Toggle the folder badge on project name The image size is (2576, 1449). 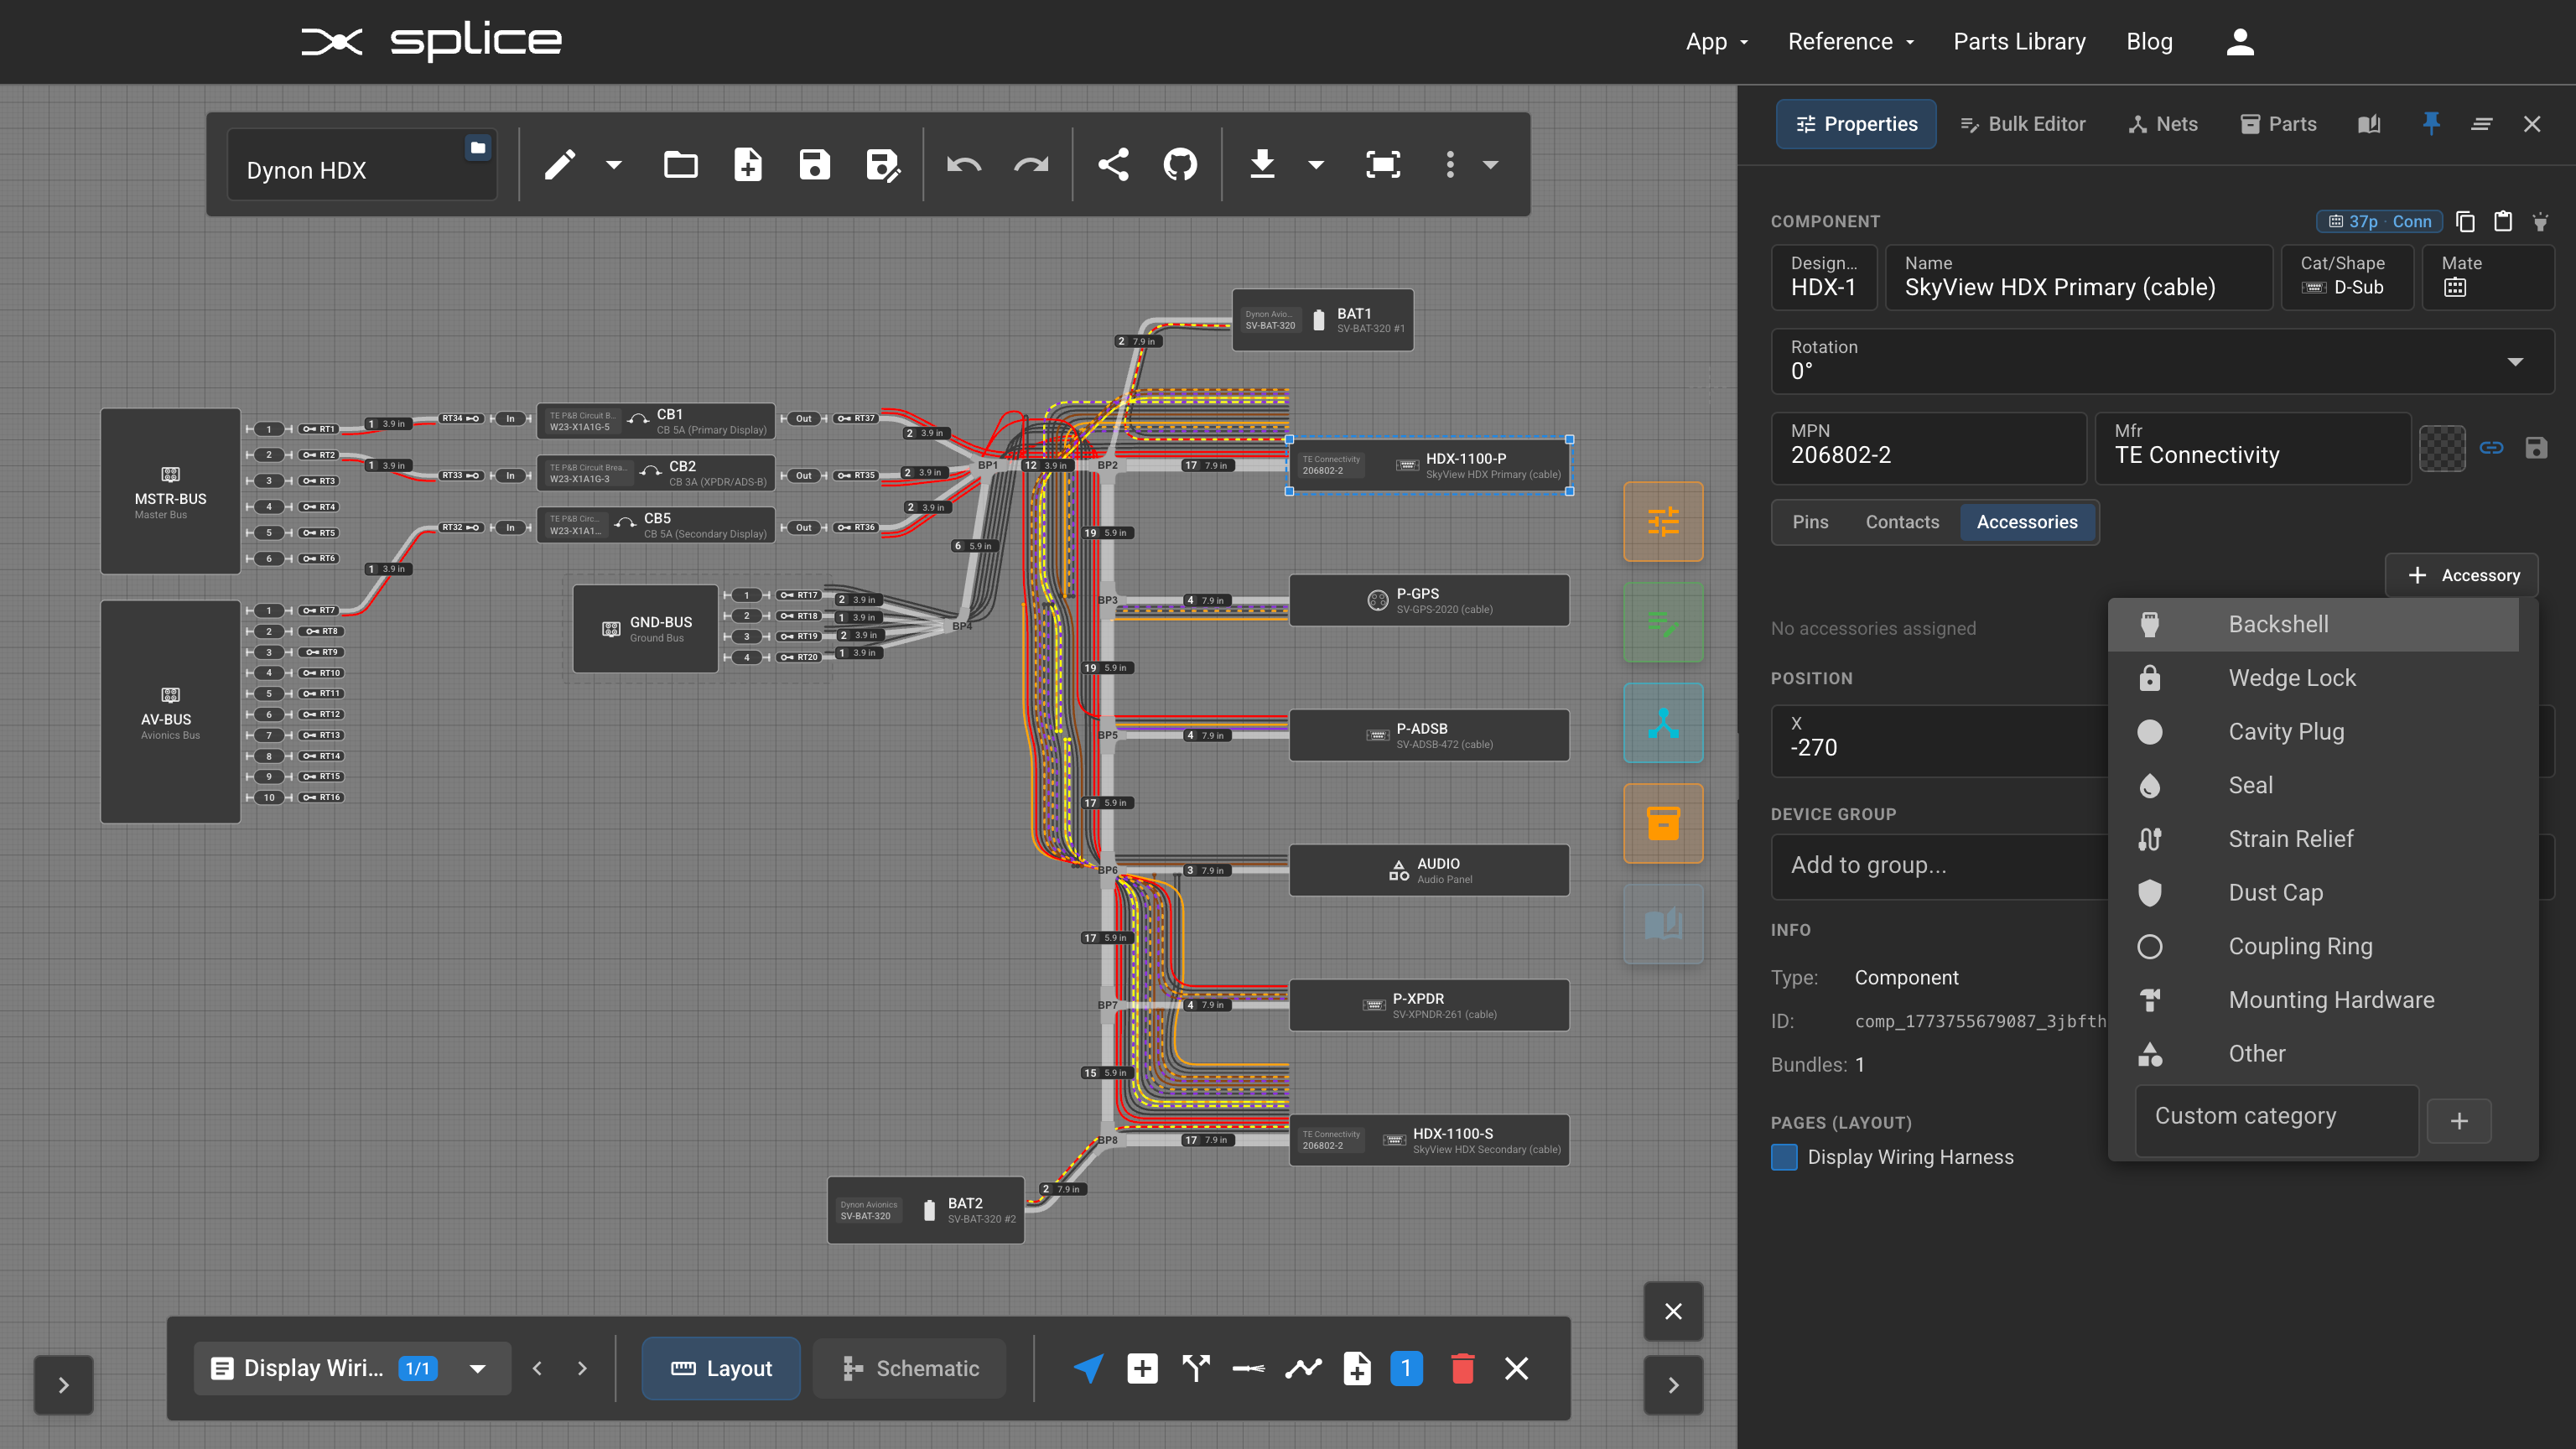[478, 147]
